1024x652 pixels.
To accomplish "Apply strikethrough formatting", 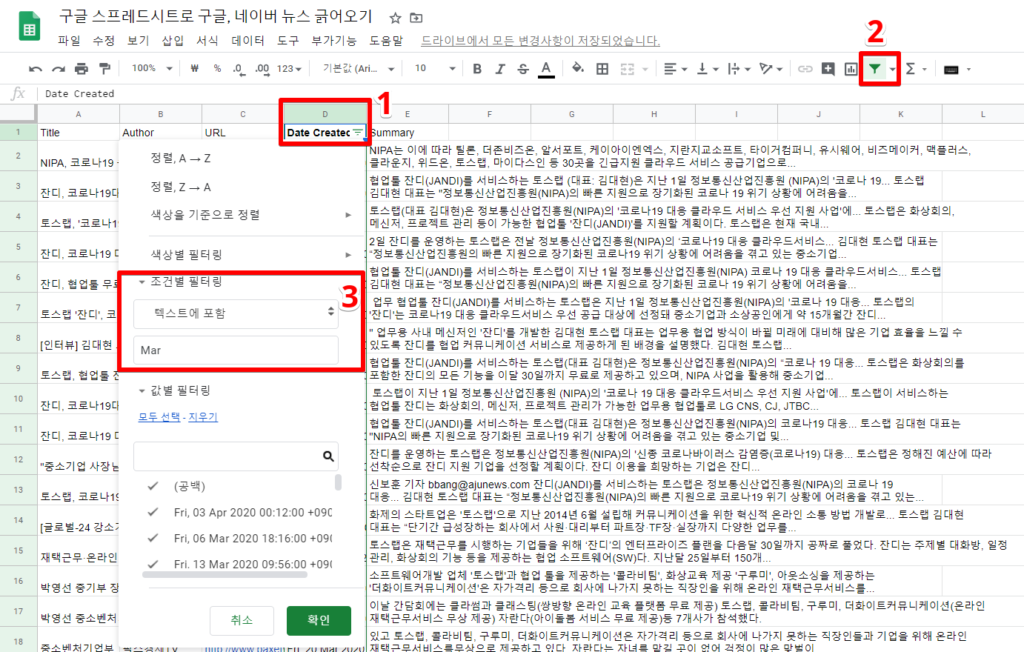I will tap(523, 69).
